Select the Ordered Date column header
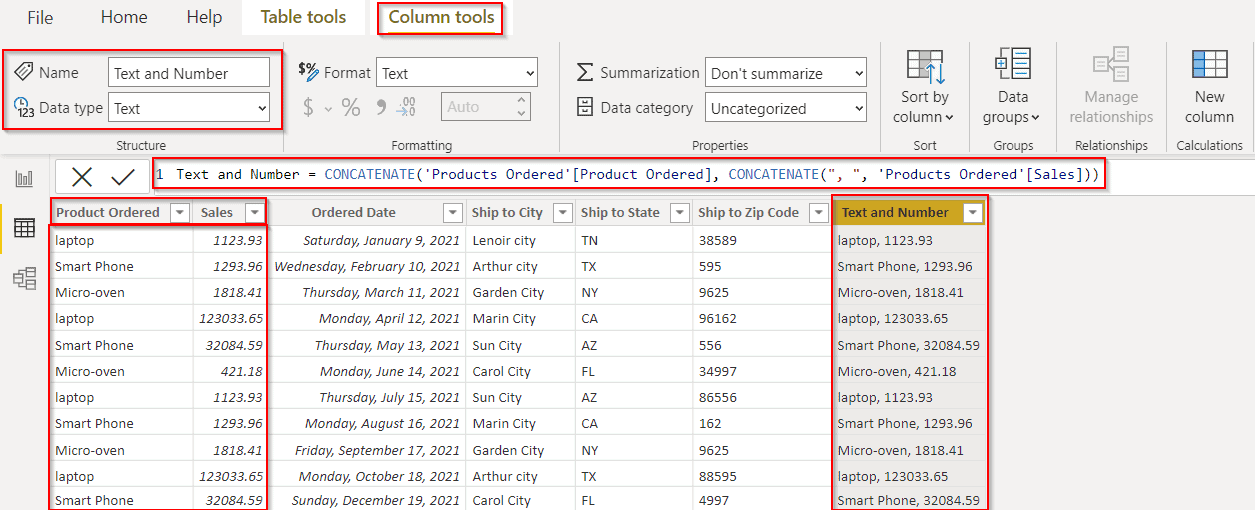Viewport: 1255px width, 510px height. tap(353, 212)
